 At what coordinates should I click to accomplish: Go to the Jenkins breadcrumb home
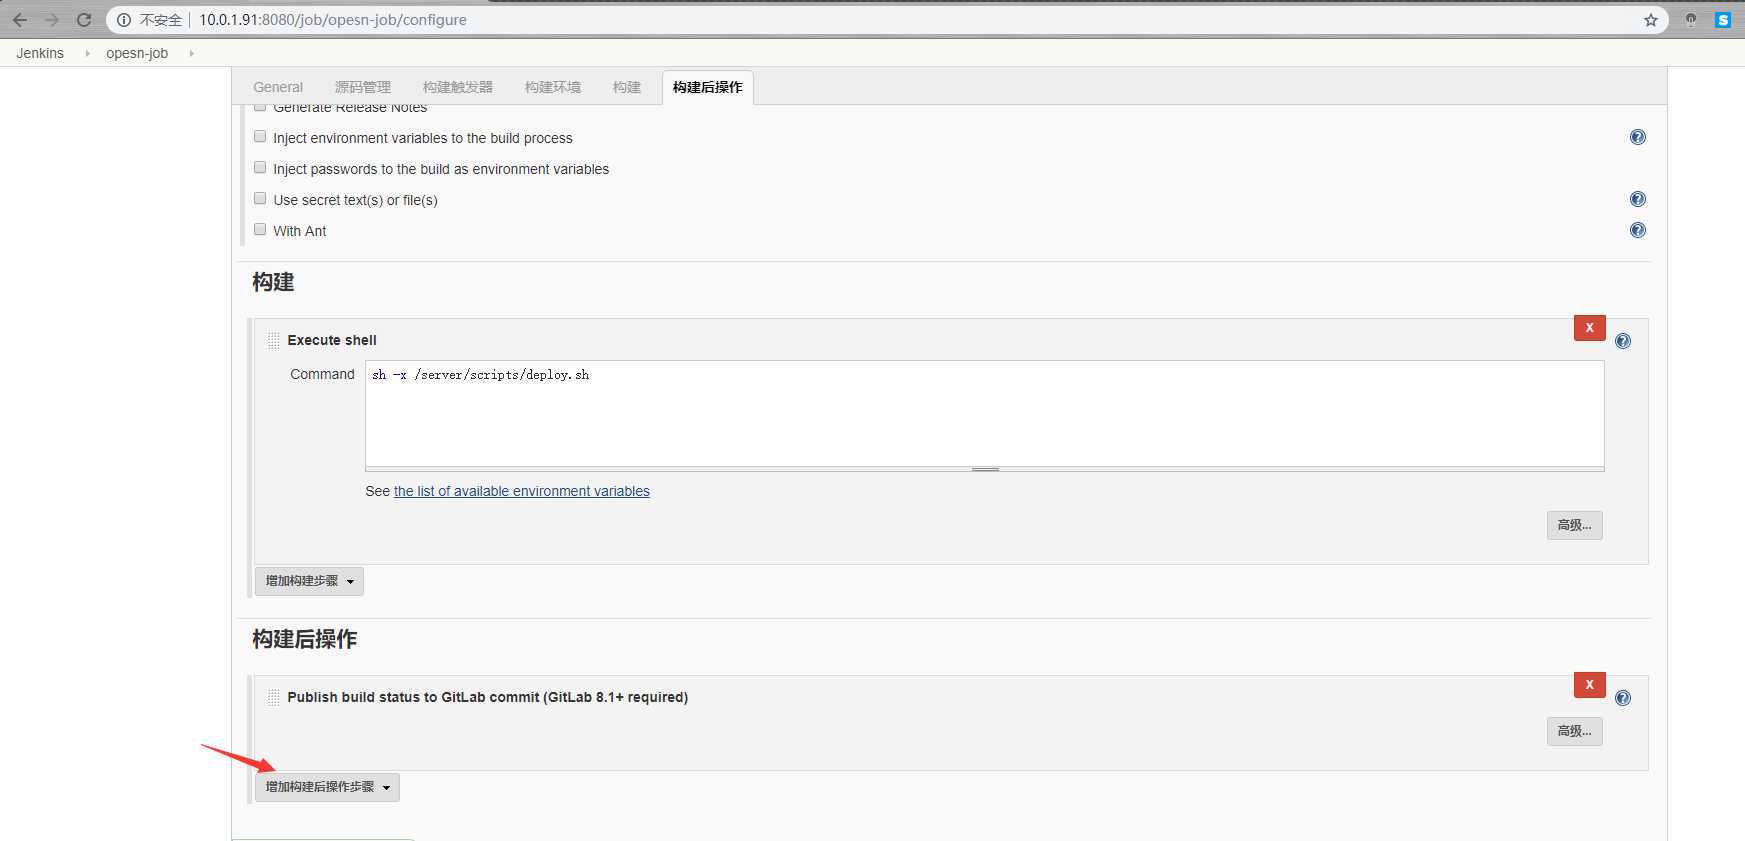click(x=40, y=53)
